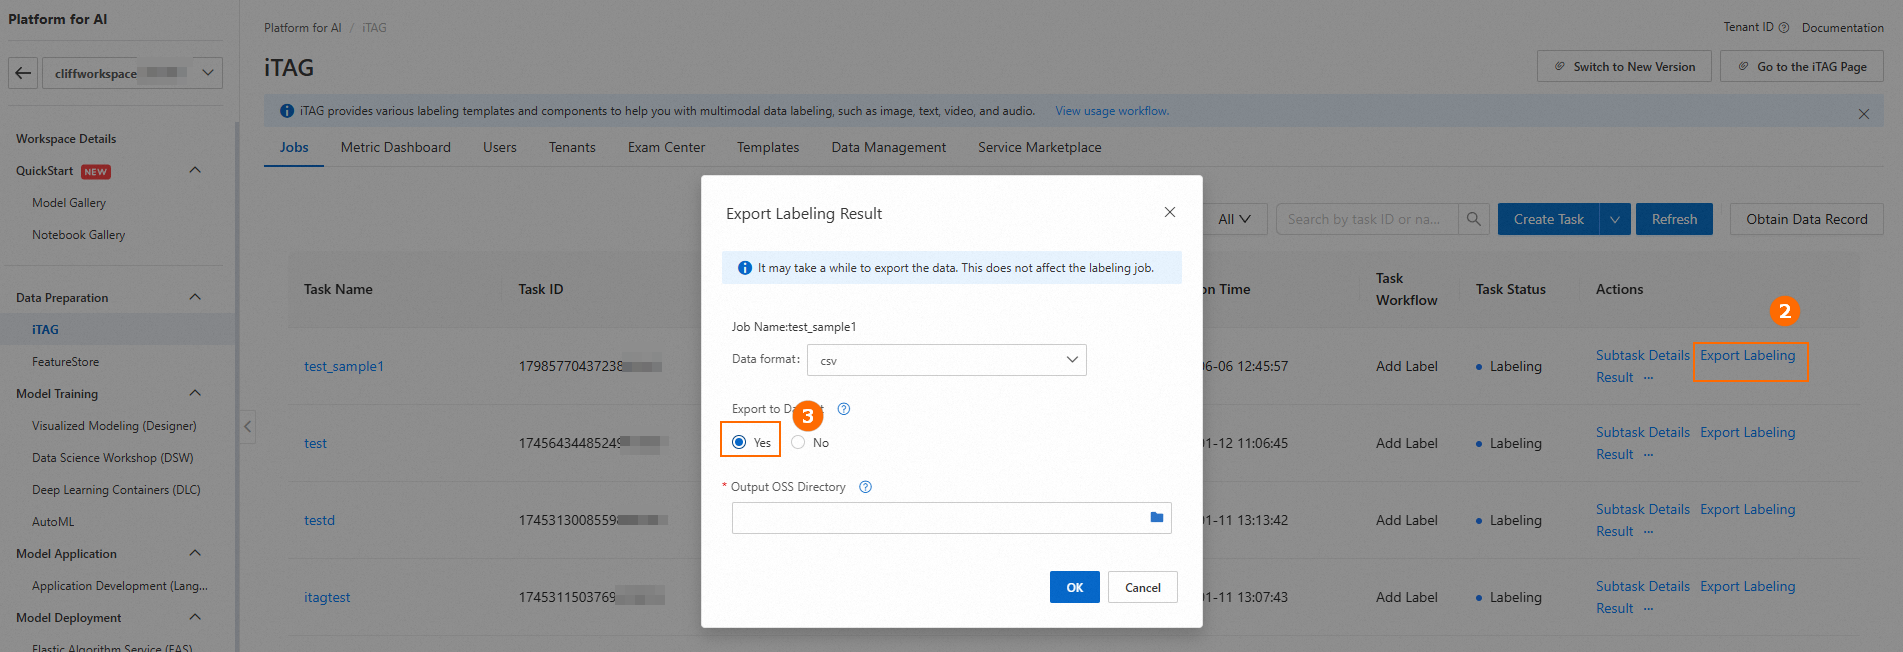The image size is (1903, 652).
Task: Open the Documentation link
Action: pyautogui.click(x=1842, y=28)
